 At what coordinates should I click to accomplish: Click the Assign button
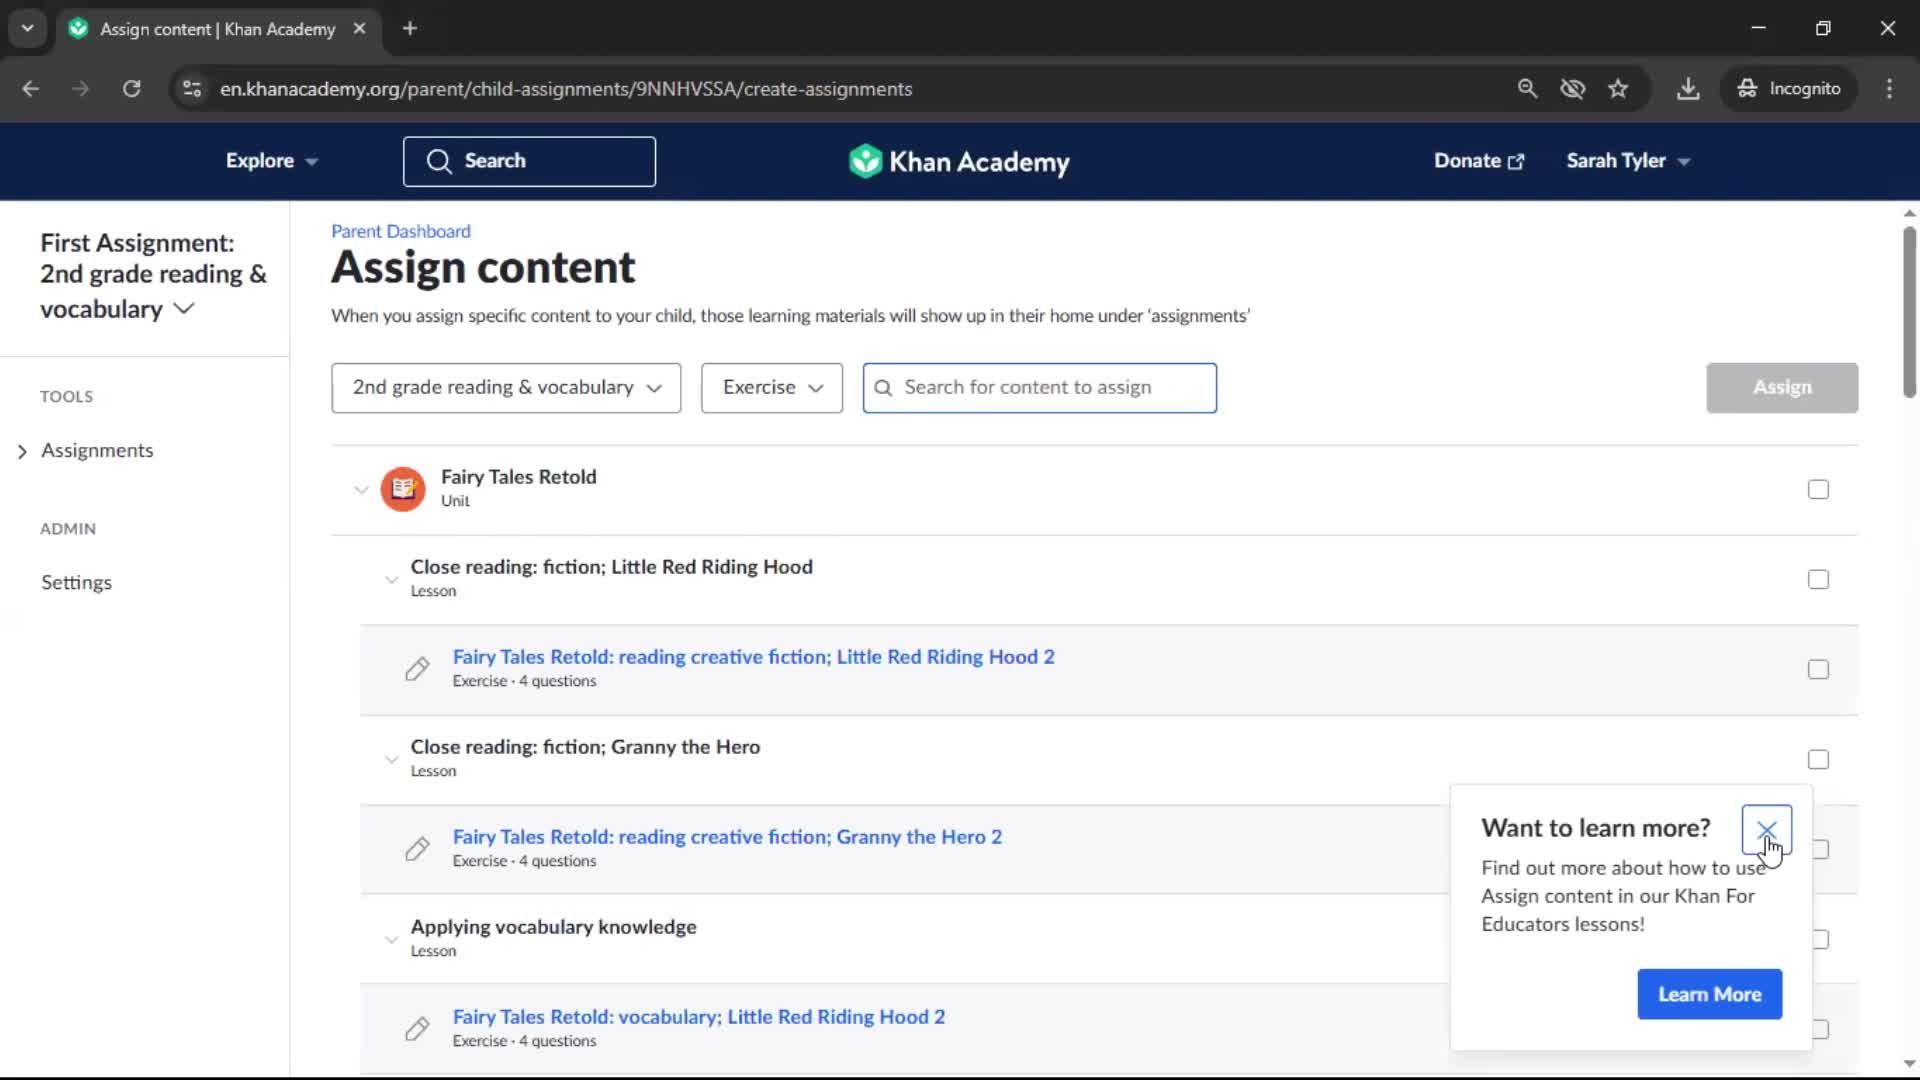[1782, 388]
